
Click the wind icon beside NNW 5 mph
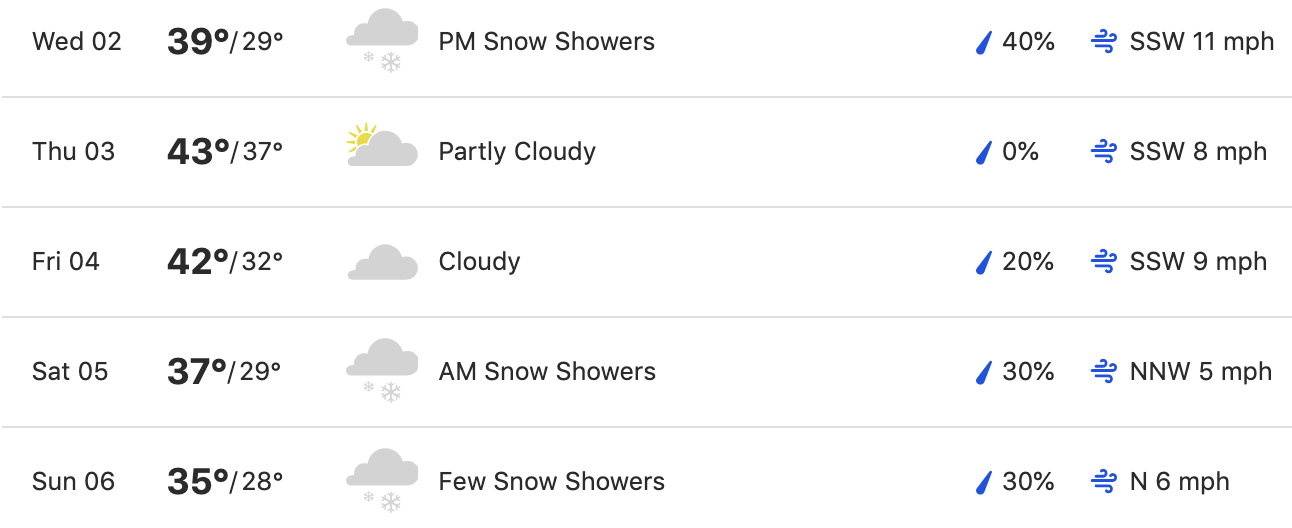pos(1103,372)
